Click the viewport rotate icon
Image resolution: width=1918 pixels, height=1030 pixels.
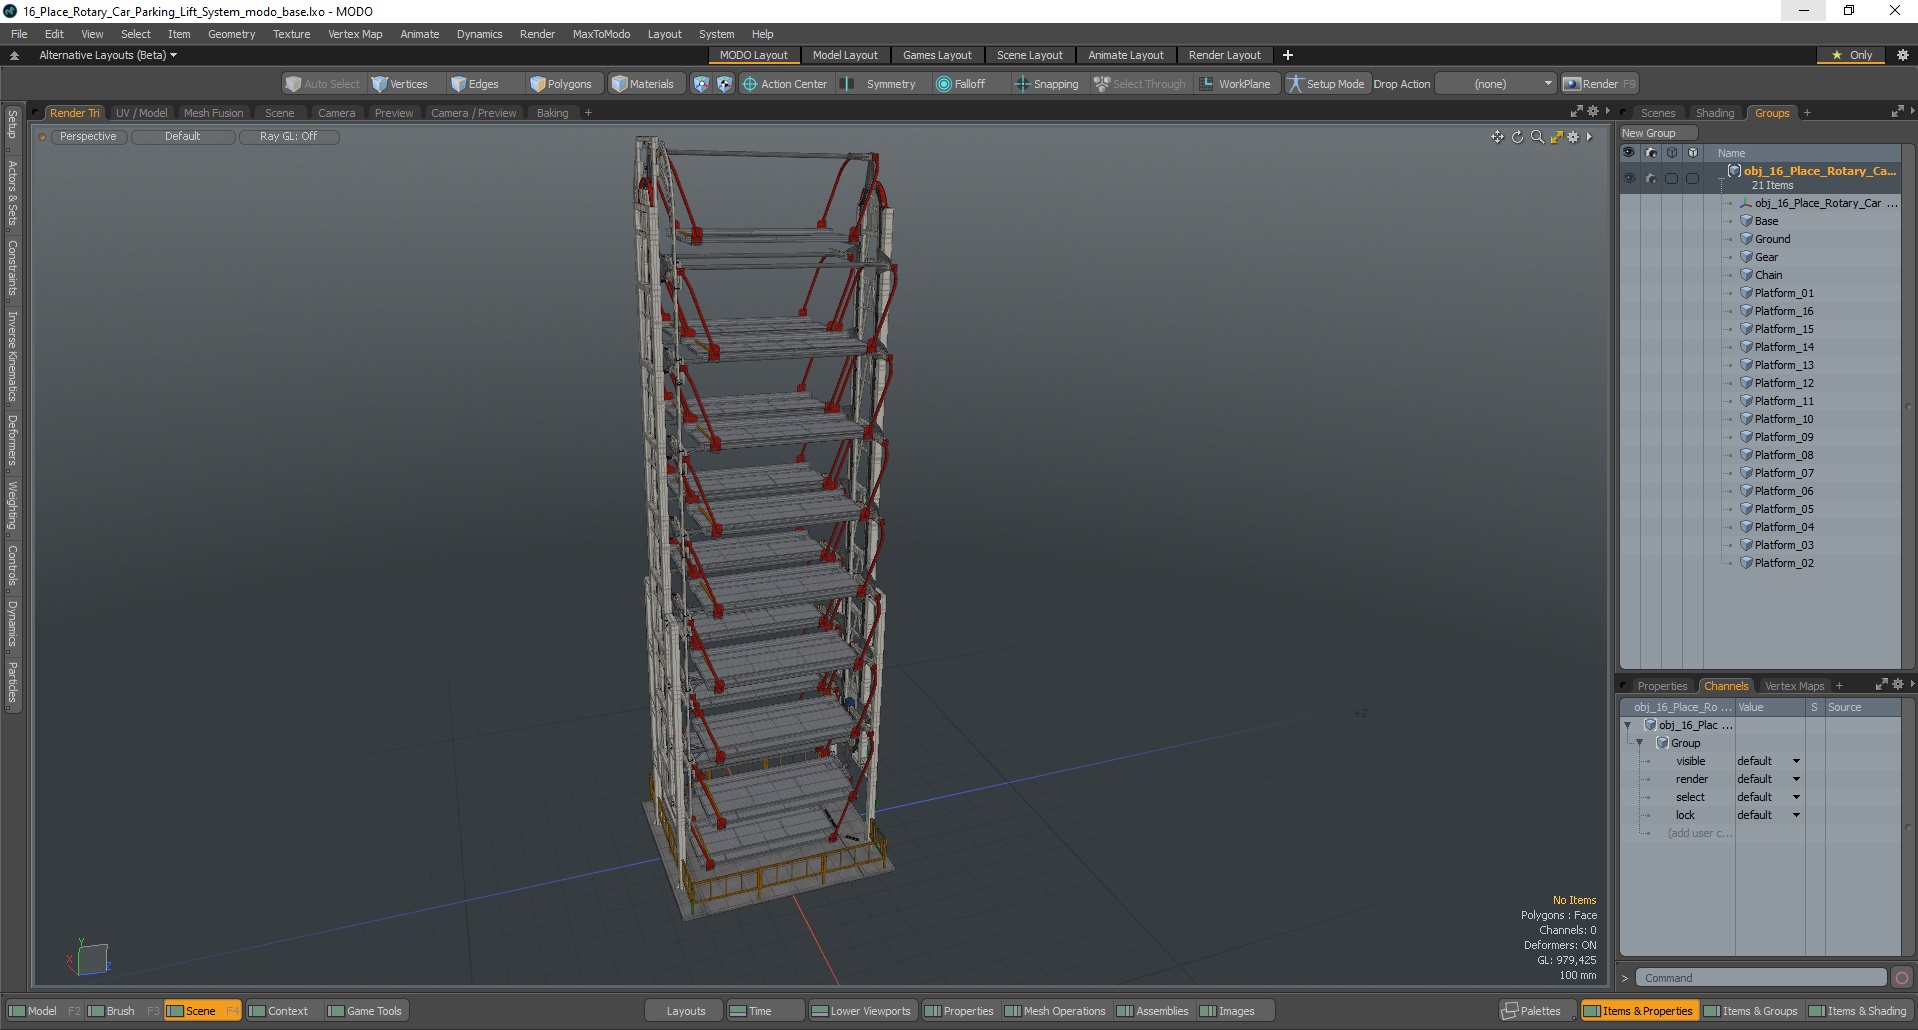[1517, 137]
